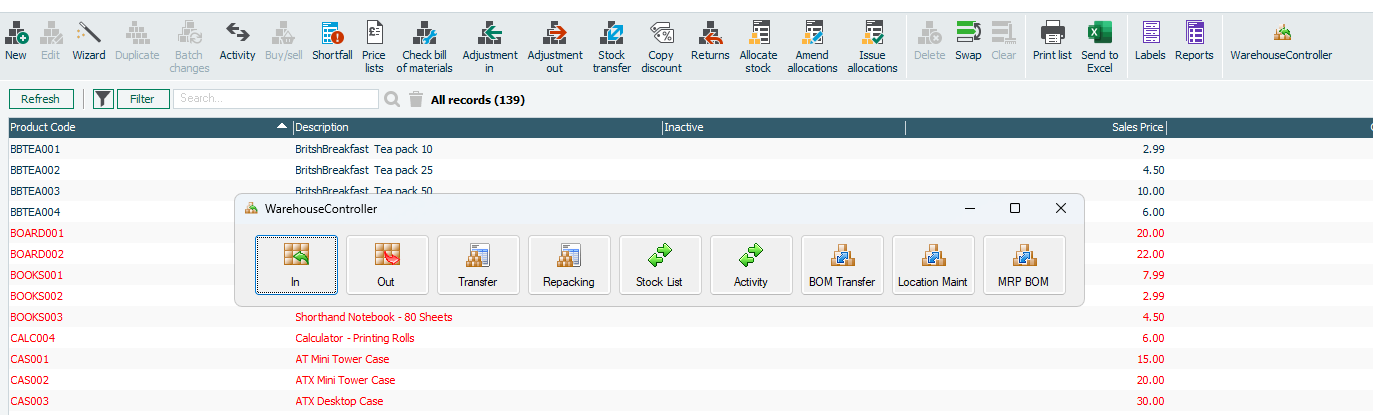This screenshot has height=415, width=1373.
Task: Click into the Search input field
Action: [x=275, y=99]
